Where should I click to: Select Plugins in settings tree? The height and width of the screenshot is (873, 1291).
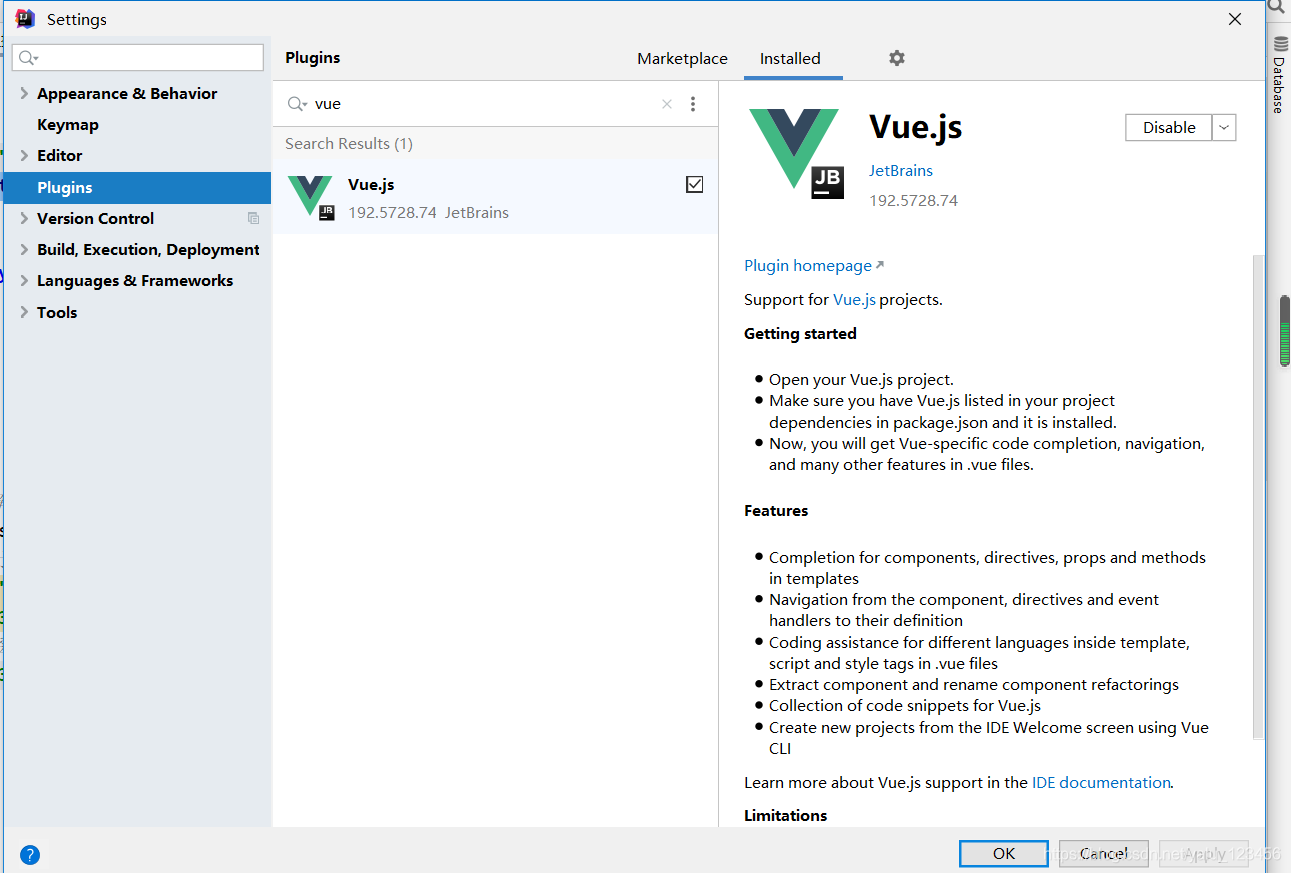tap(137, 187)
